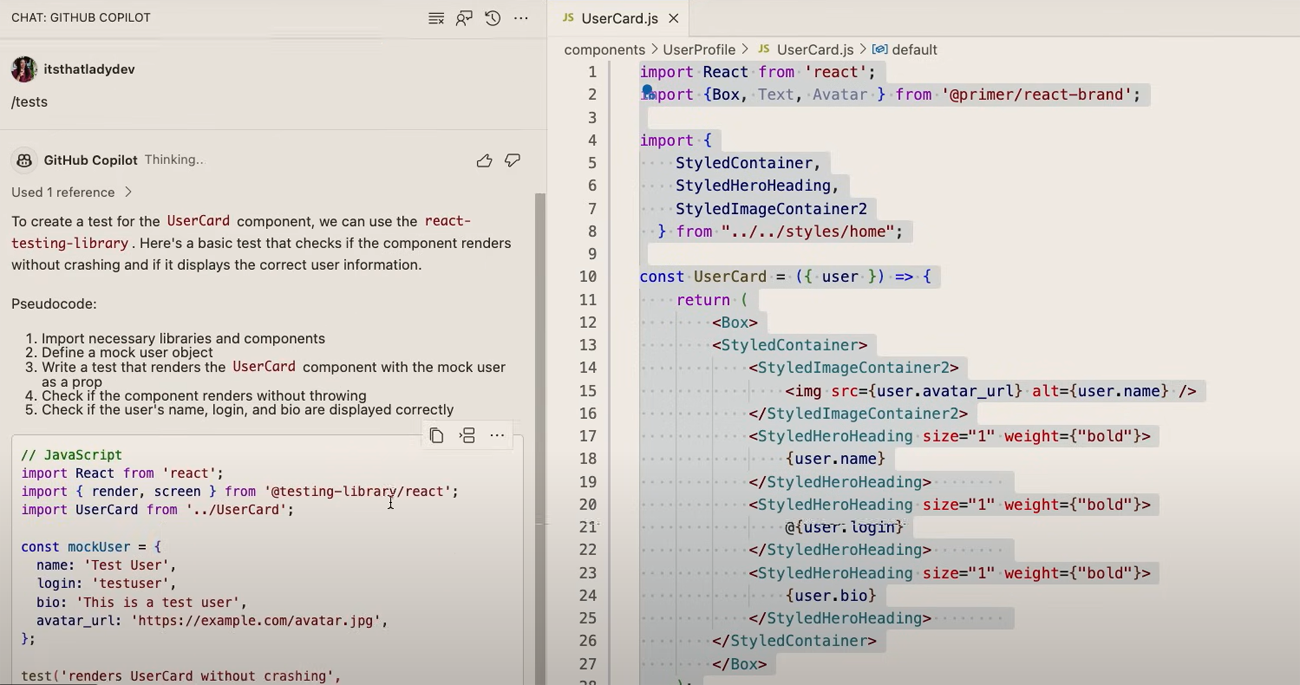The image size is (1300, 685).
Task: Click 'itsthatladydev' username in chat
Action: point(89,69)
